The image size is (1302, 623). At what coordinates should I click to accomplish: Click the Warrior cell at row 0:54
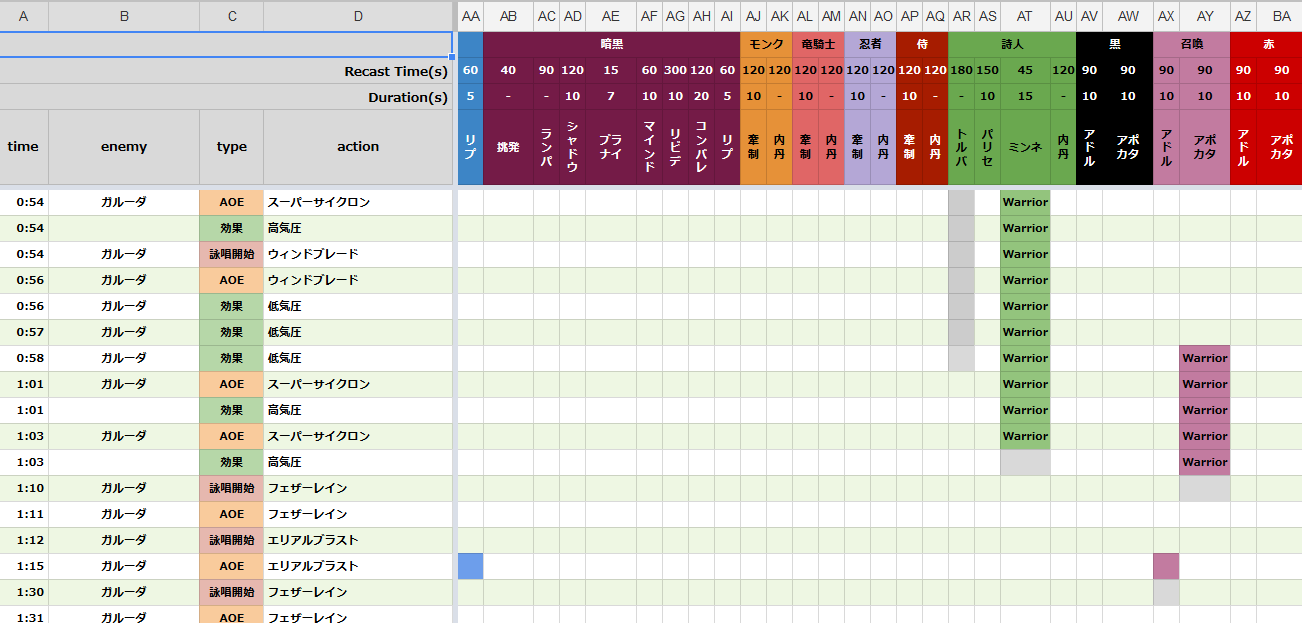[1023, 202]
